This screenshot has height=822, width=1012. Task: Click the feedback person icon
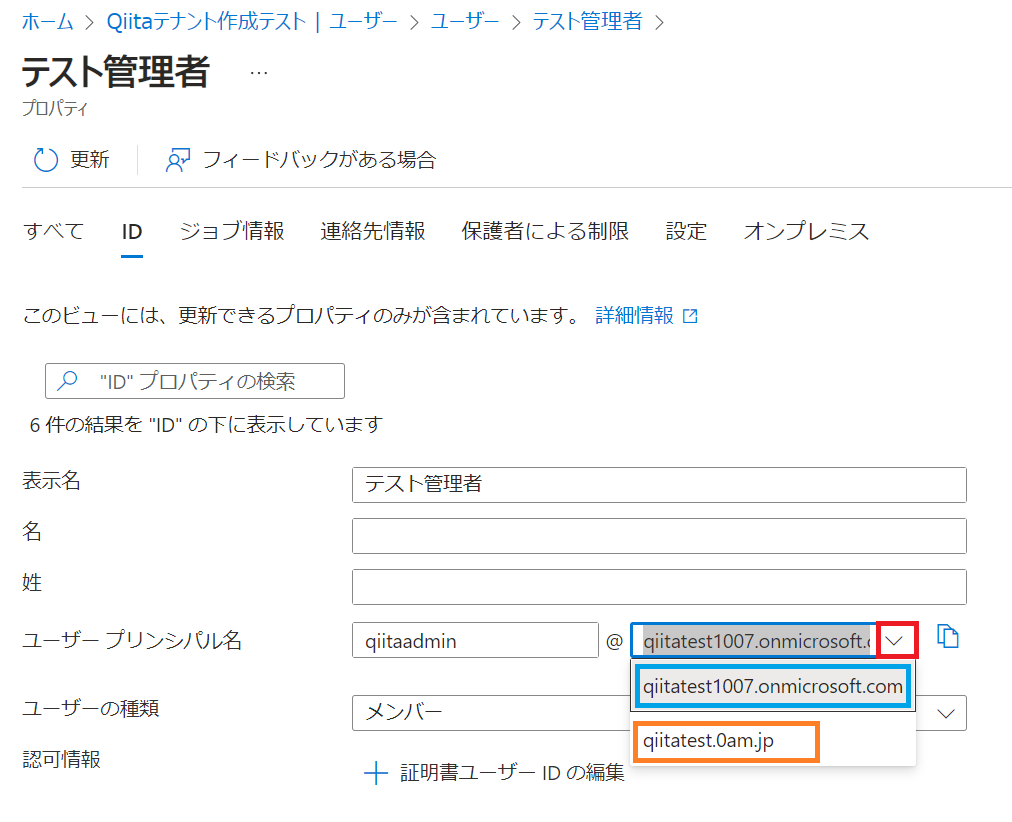178,160
